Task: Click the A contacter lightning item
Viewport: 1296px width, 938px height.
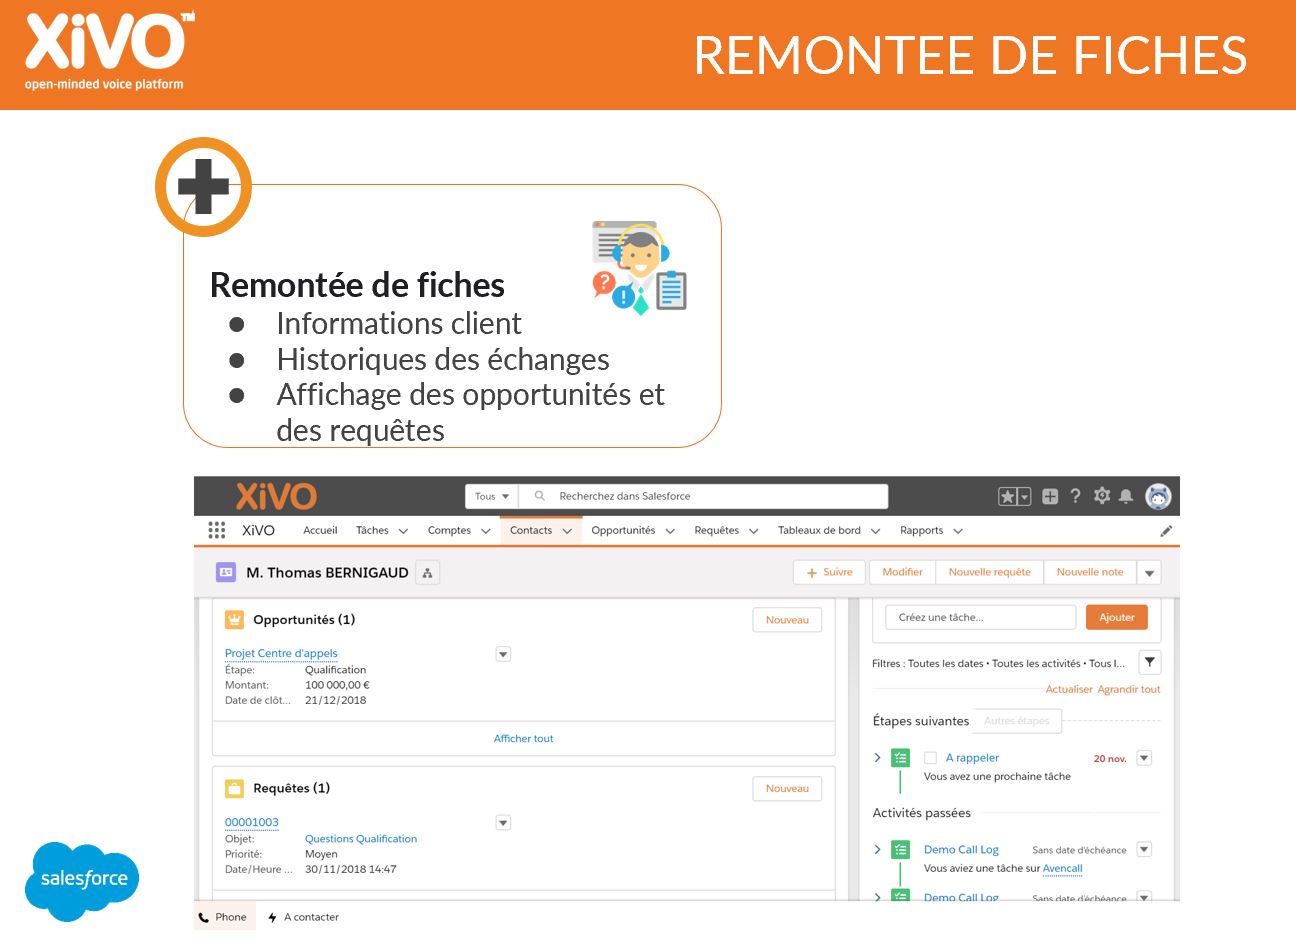Action: (303, 917)
